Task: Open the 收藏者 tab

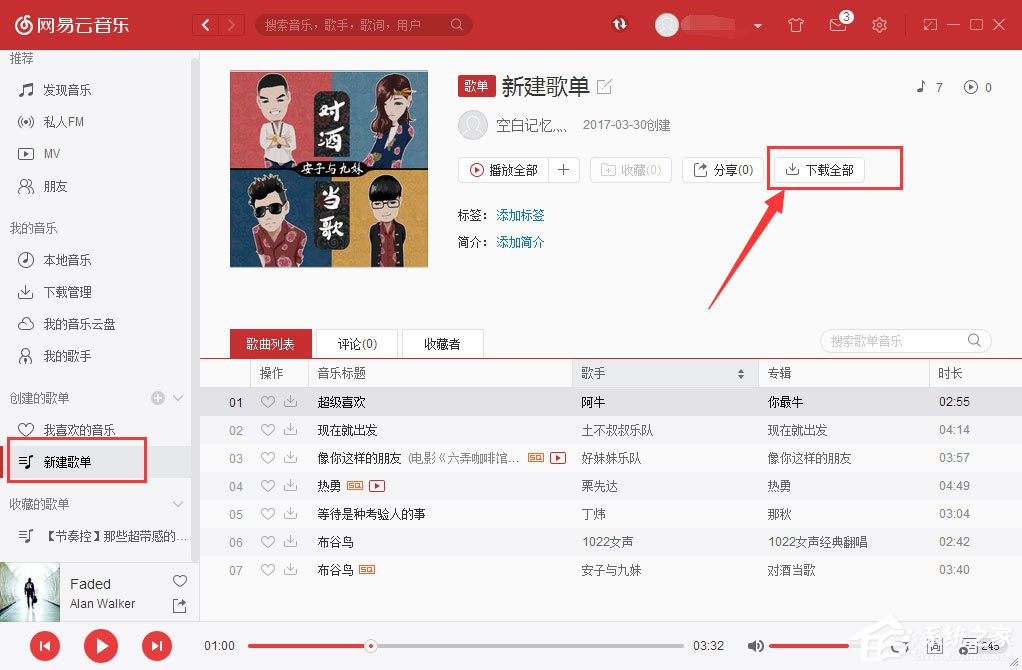Action: click(x=441, y=343)
